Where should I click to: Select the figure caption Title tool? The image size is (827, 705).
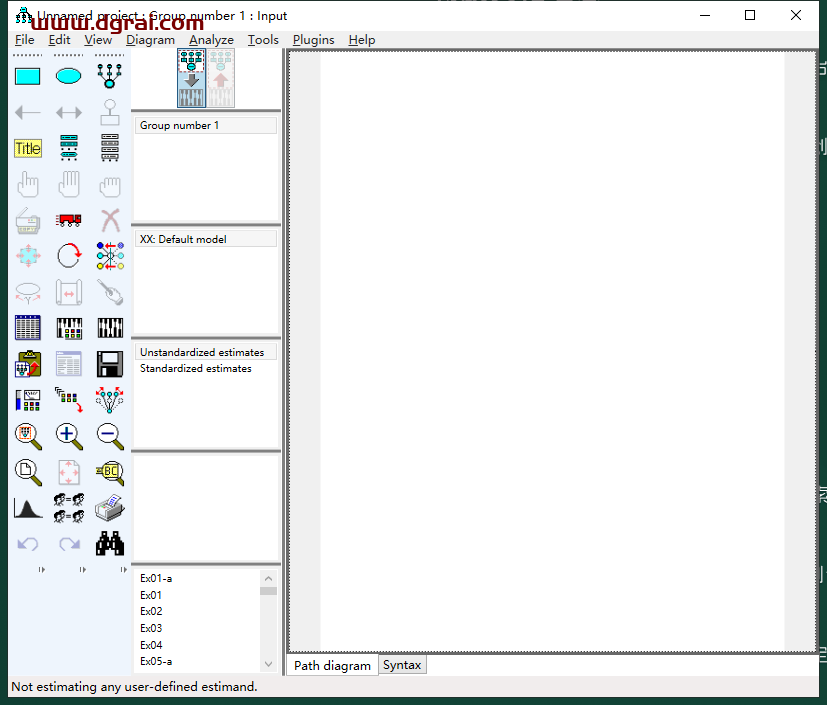tap(27, 148)
